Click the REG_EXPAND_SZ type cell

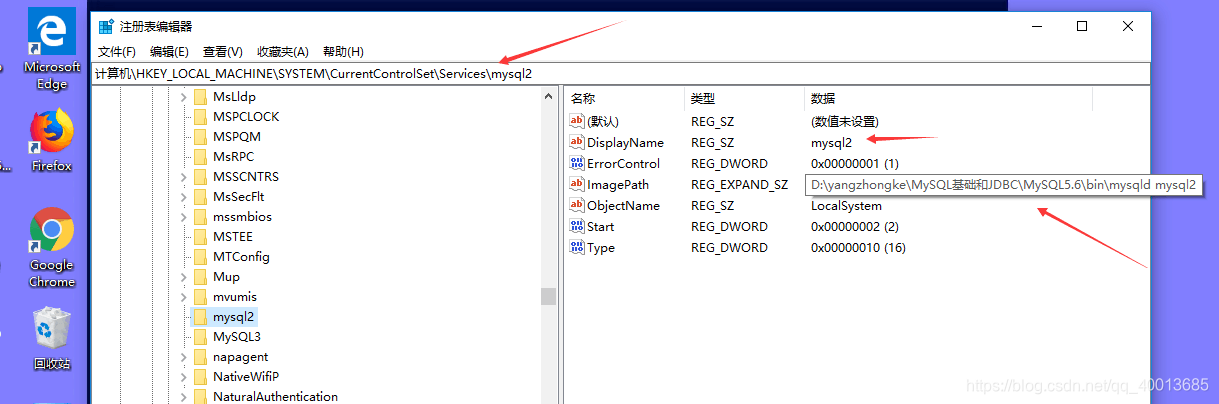740,184
